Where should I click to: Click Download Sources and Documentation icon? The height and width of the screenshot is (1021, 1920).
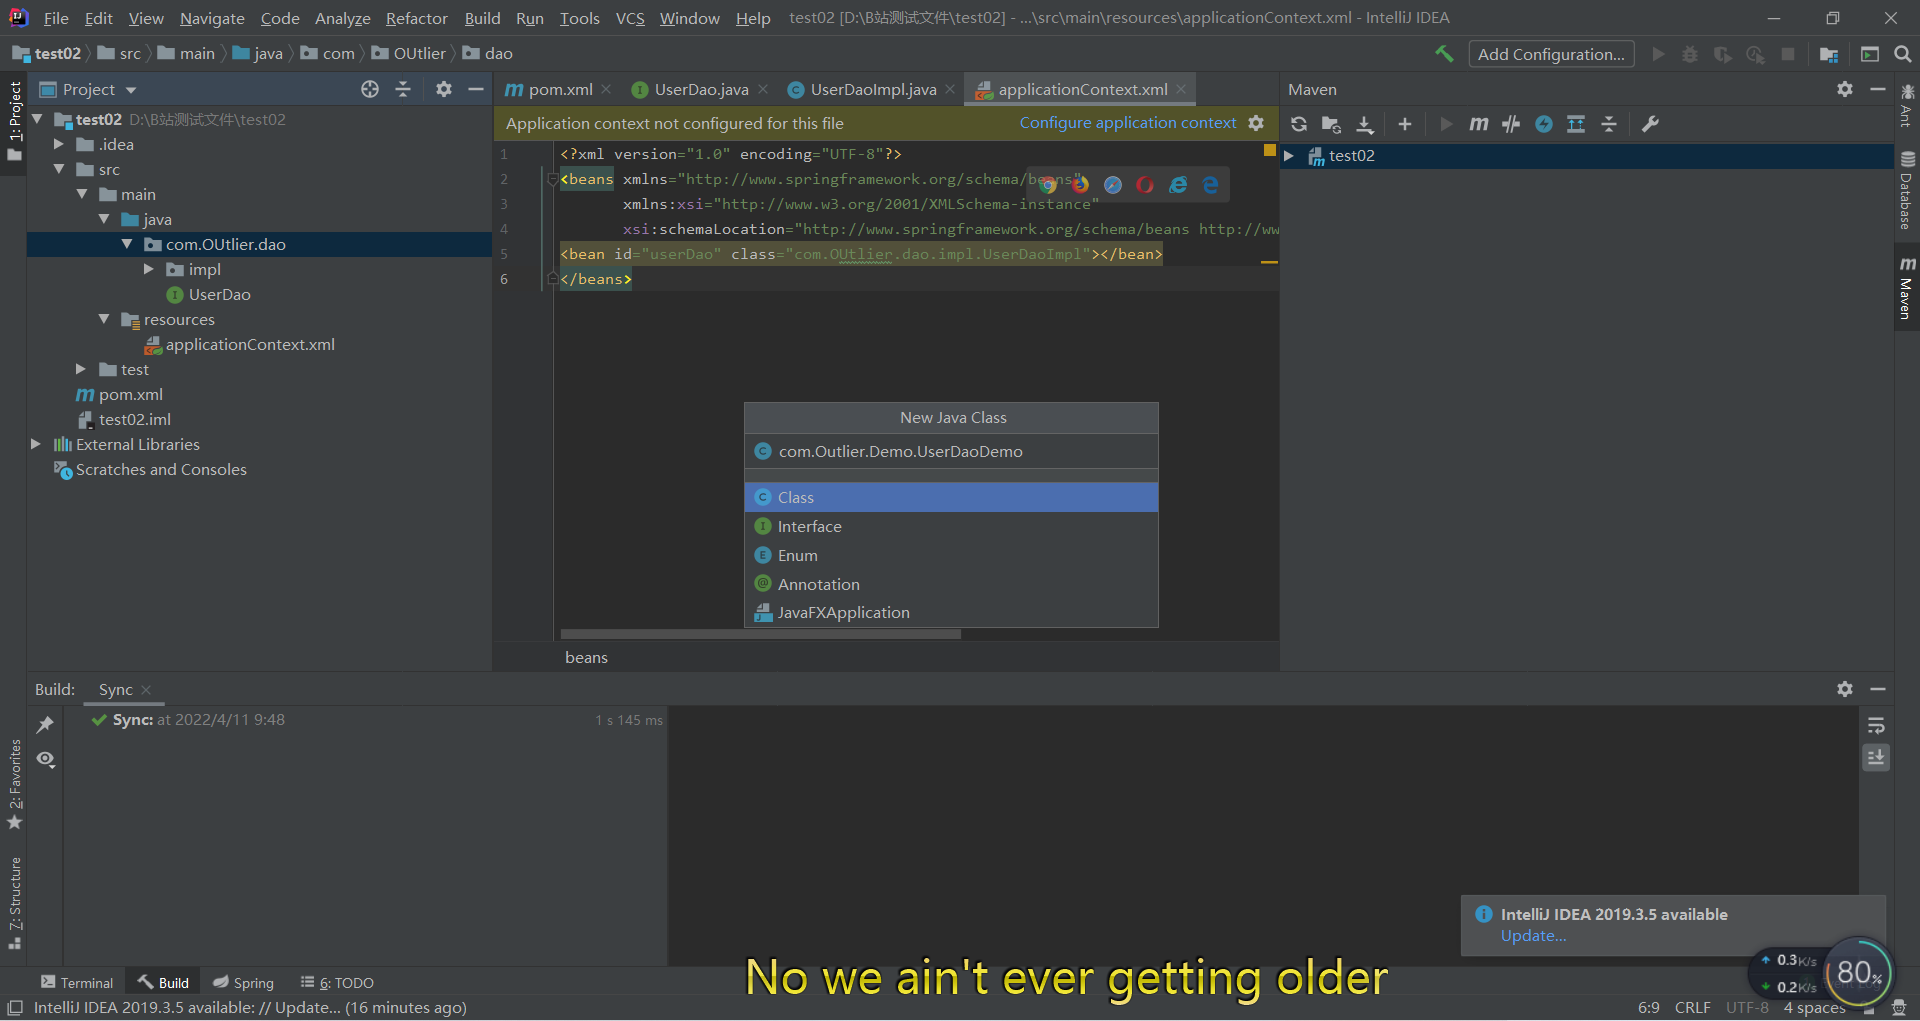1364,124
